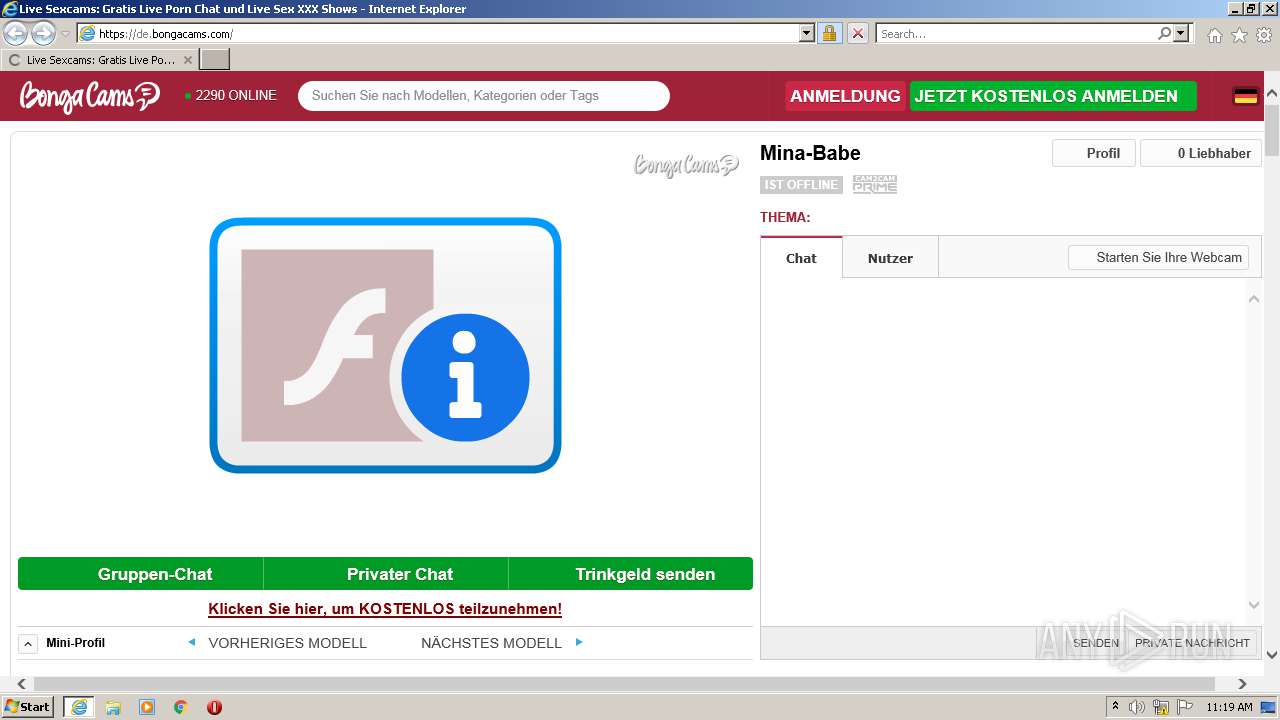Open search provider dropdown arrow
The image size is (1280, 720).
(1182, 33)
